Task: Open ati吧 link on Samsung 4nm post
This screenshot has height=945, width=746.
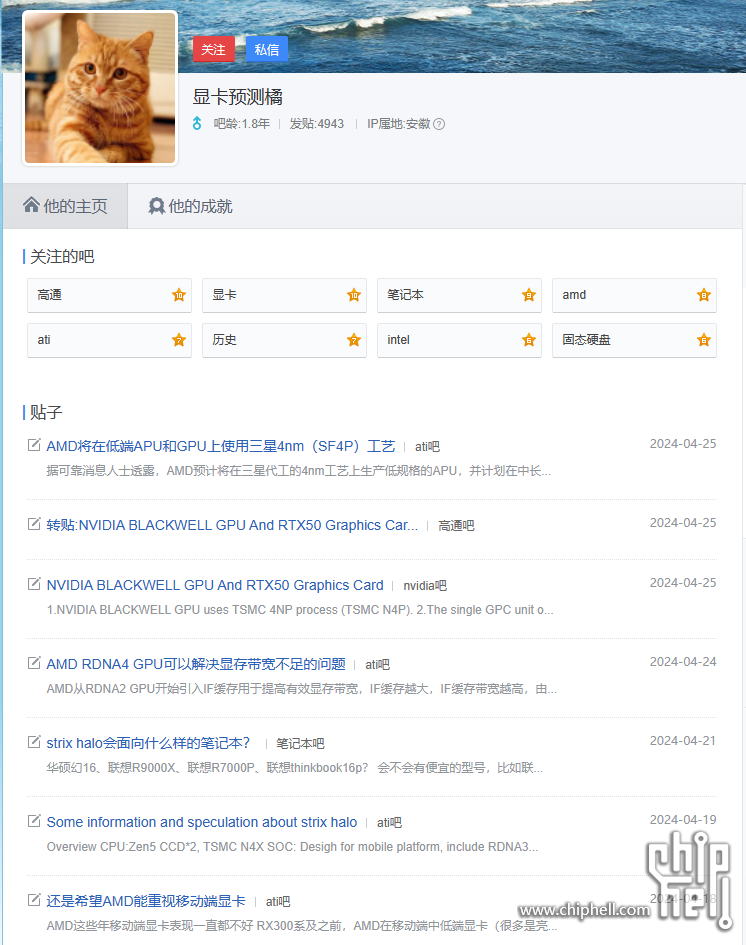Action: (x=427, y=447)
